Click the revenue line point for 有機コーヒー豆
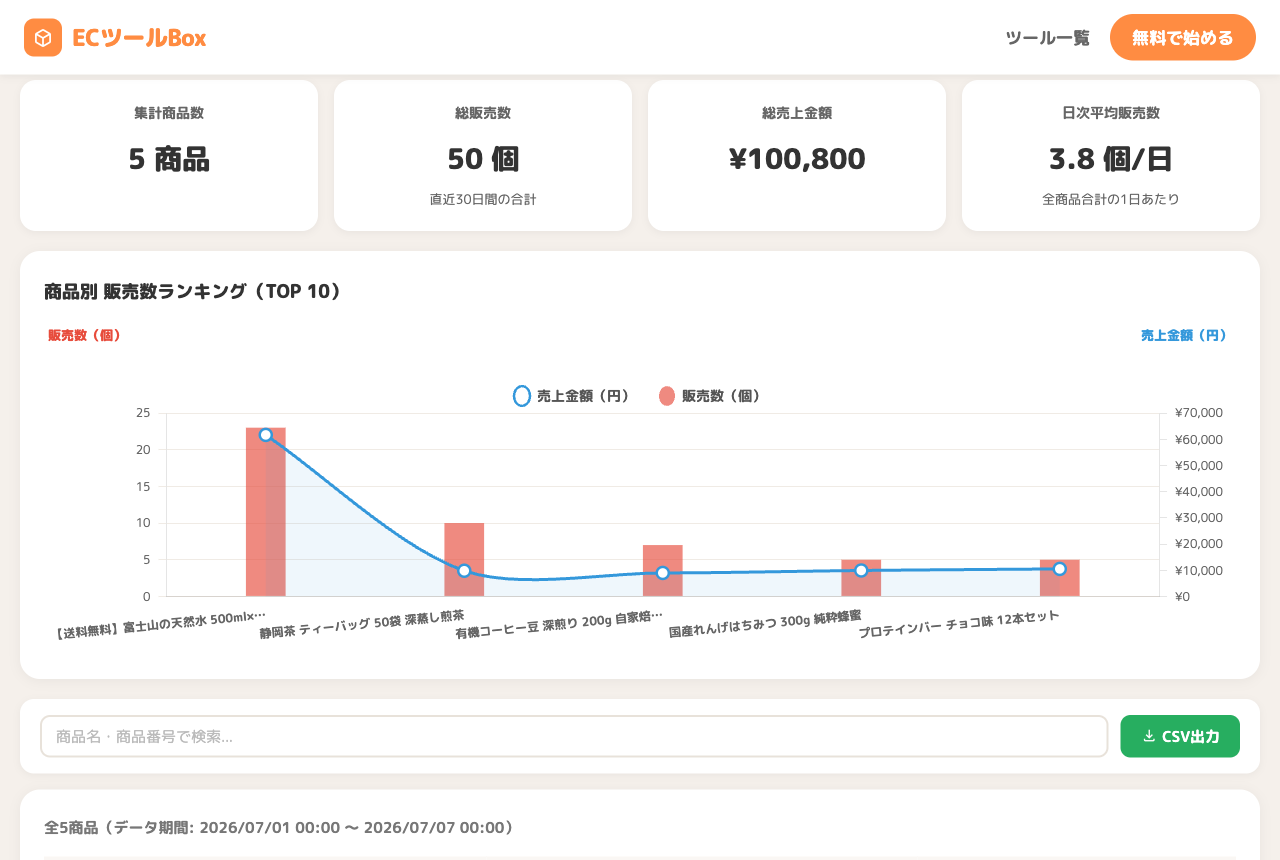Screen dimensions: 1280x860 [x=663, y=573]
